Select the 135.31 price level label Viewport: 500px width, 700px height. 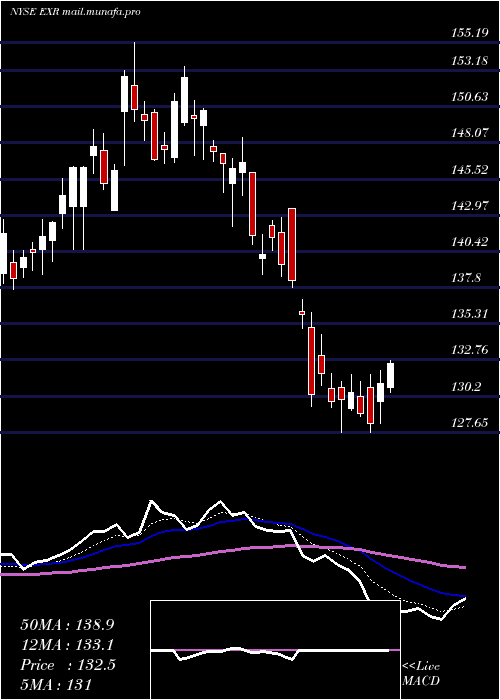pos(468,313)
